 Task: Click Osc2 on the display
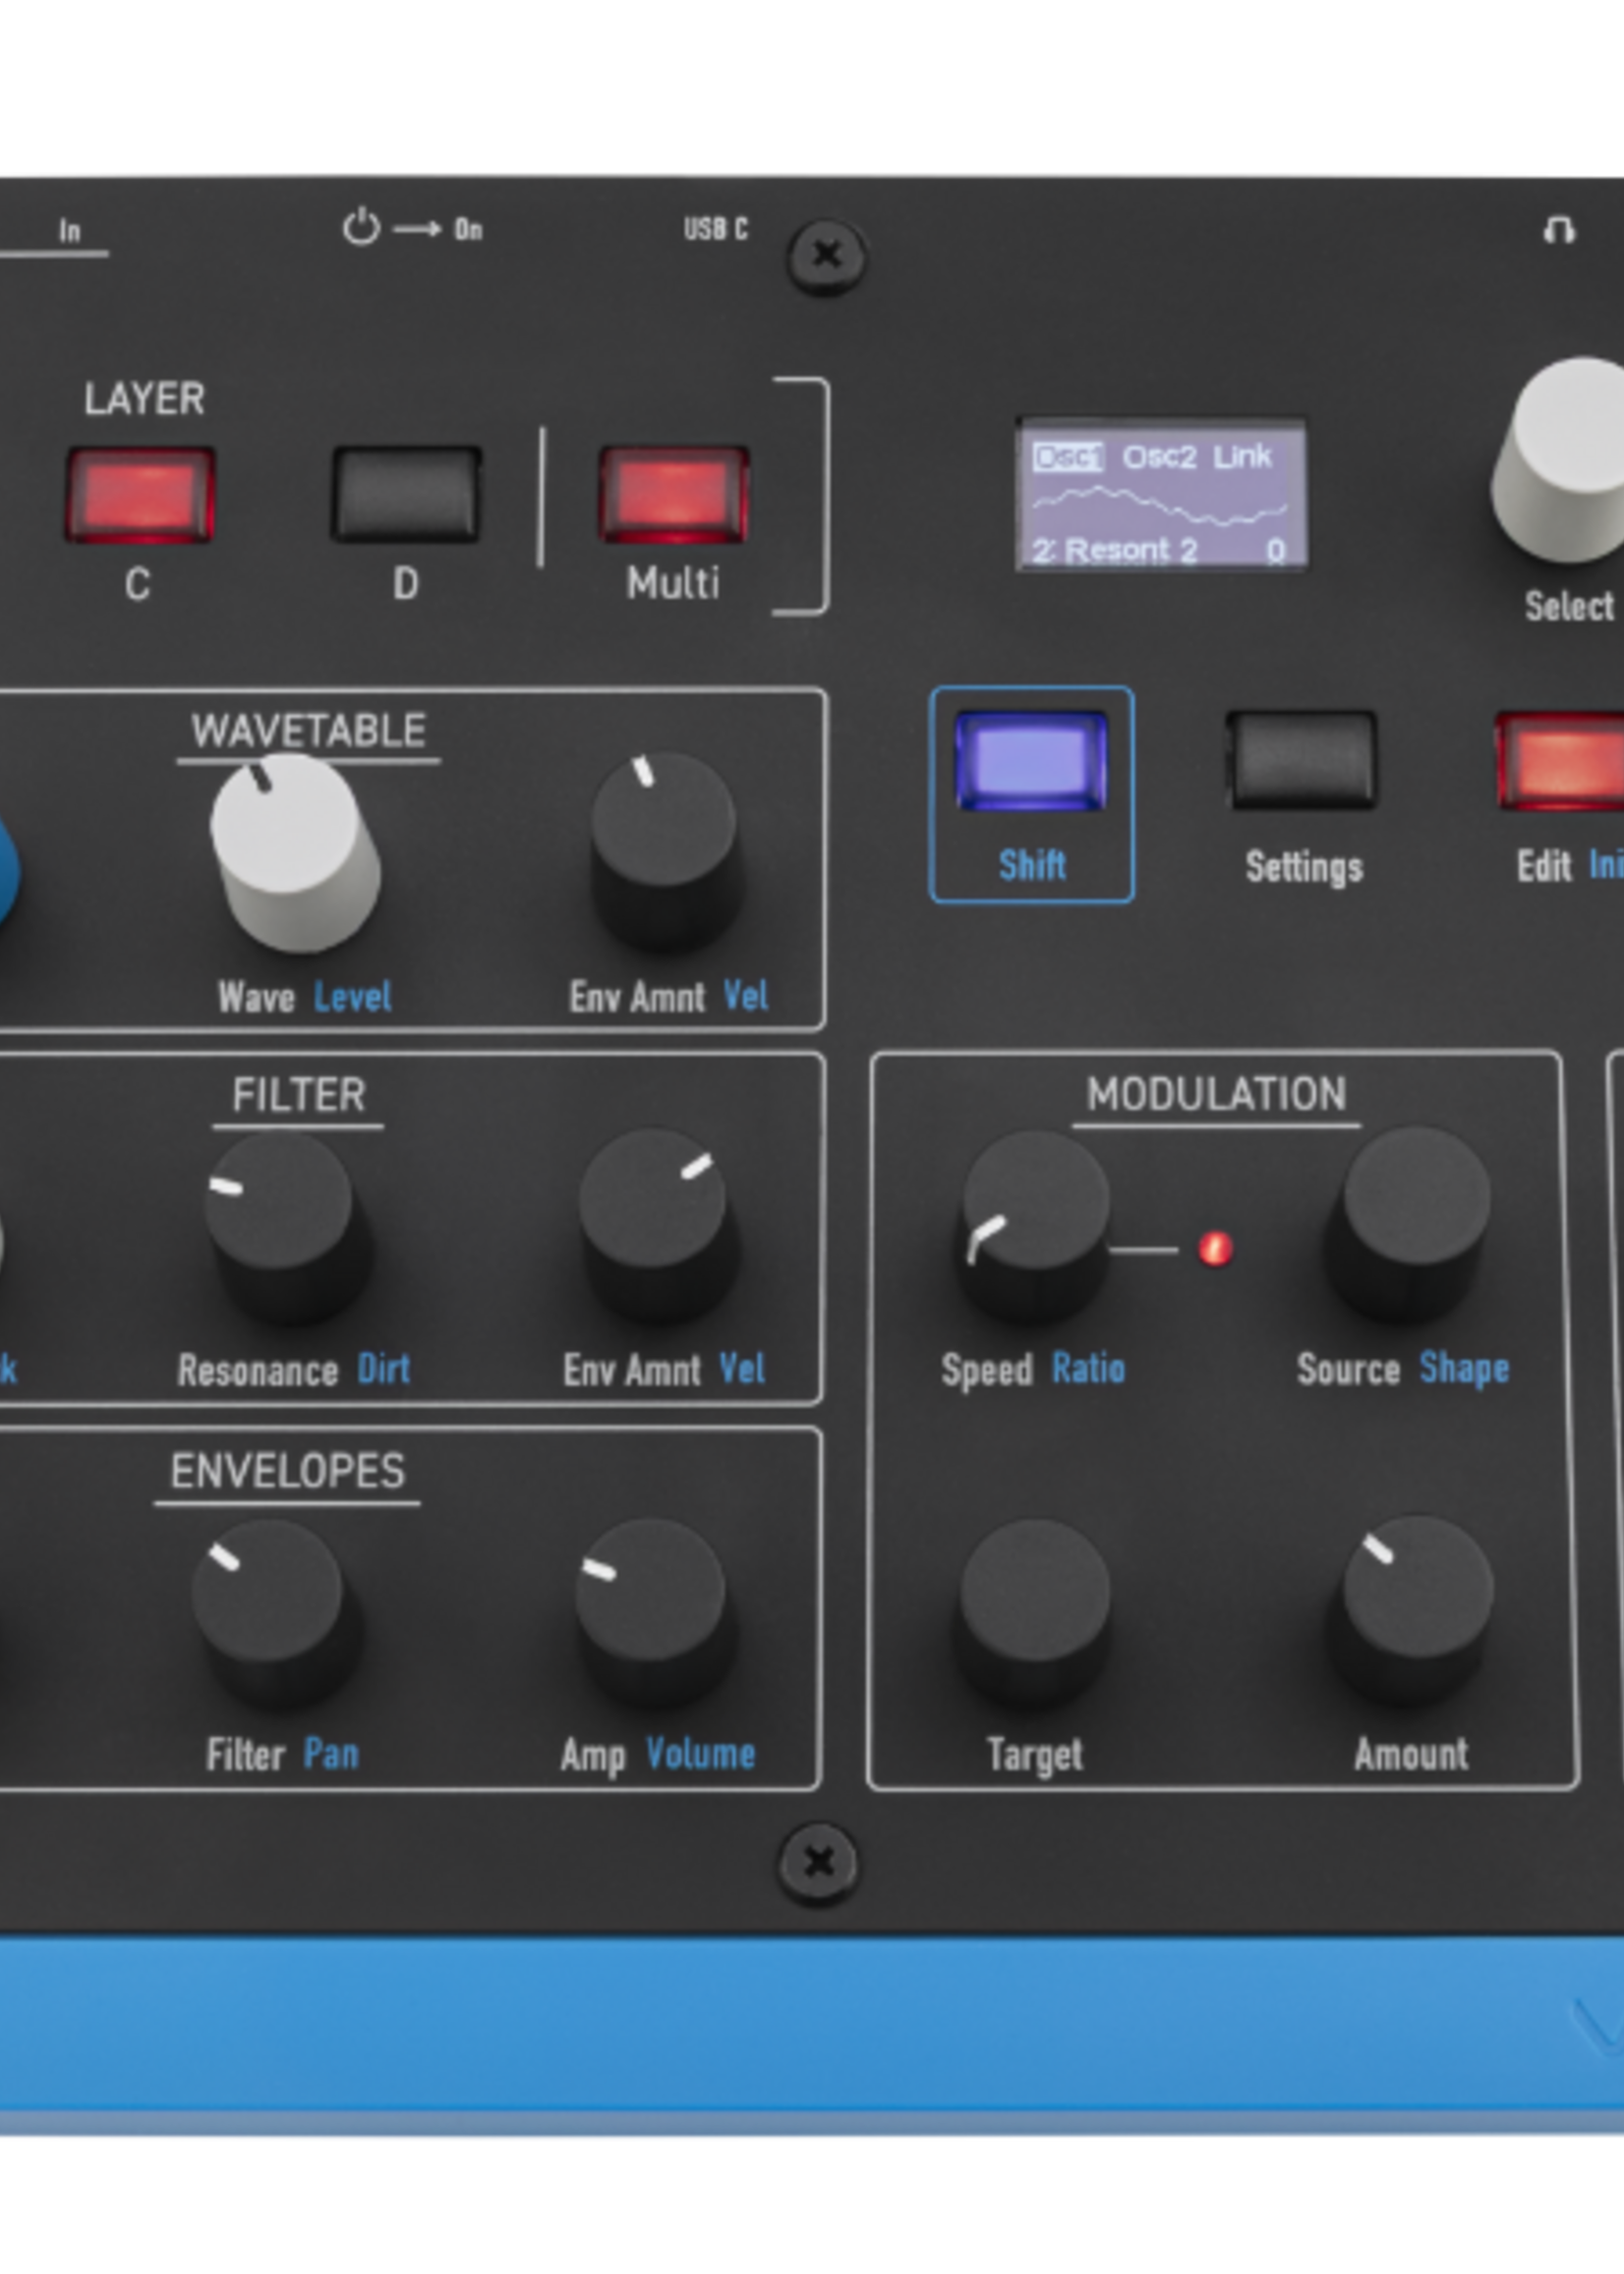tap(1159, 457)
